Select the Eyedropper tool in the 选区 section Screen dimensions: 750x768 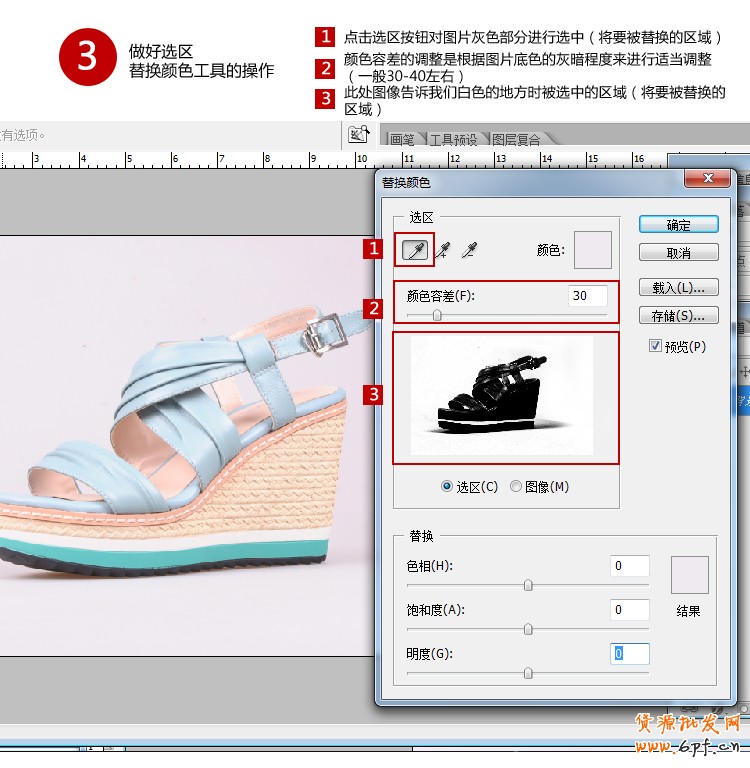414,250
